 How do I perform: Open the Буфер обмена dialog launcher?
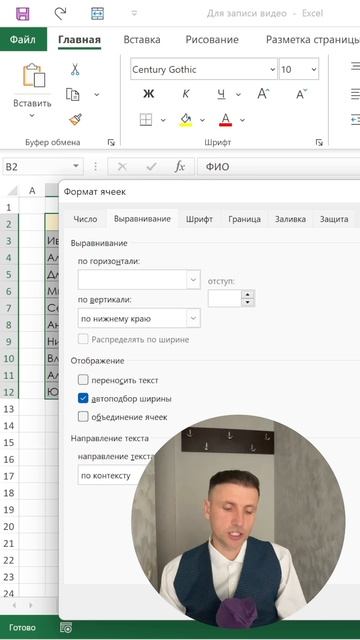point(111,142)
